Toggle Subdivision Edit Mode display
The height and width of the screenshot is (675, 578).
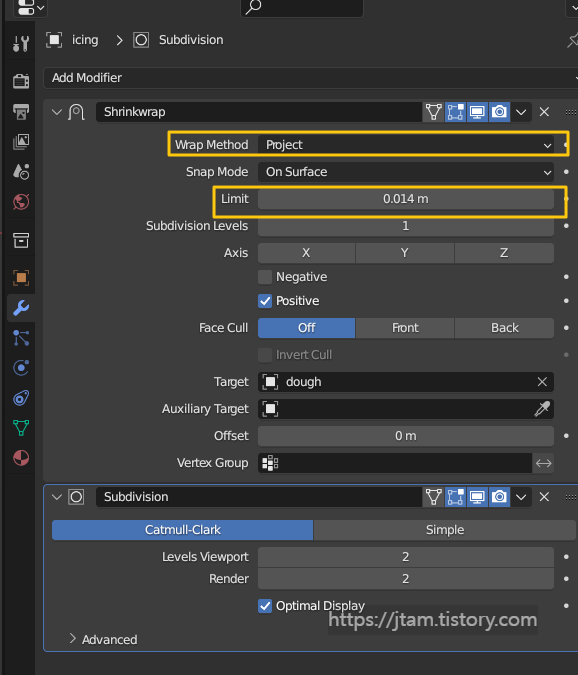coord(455,497)
